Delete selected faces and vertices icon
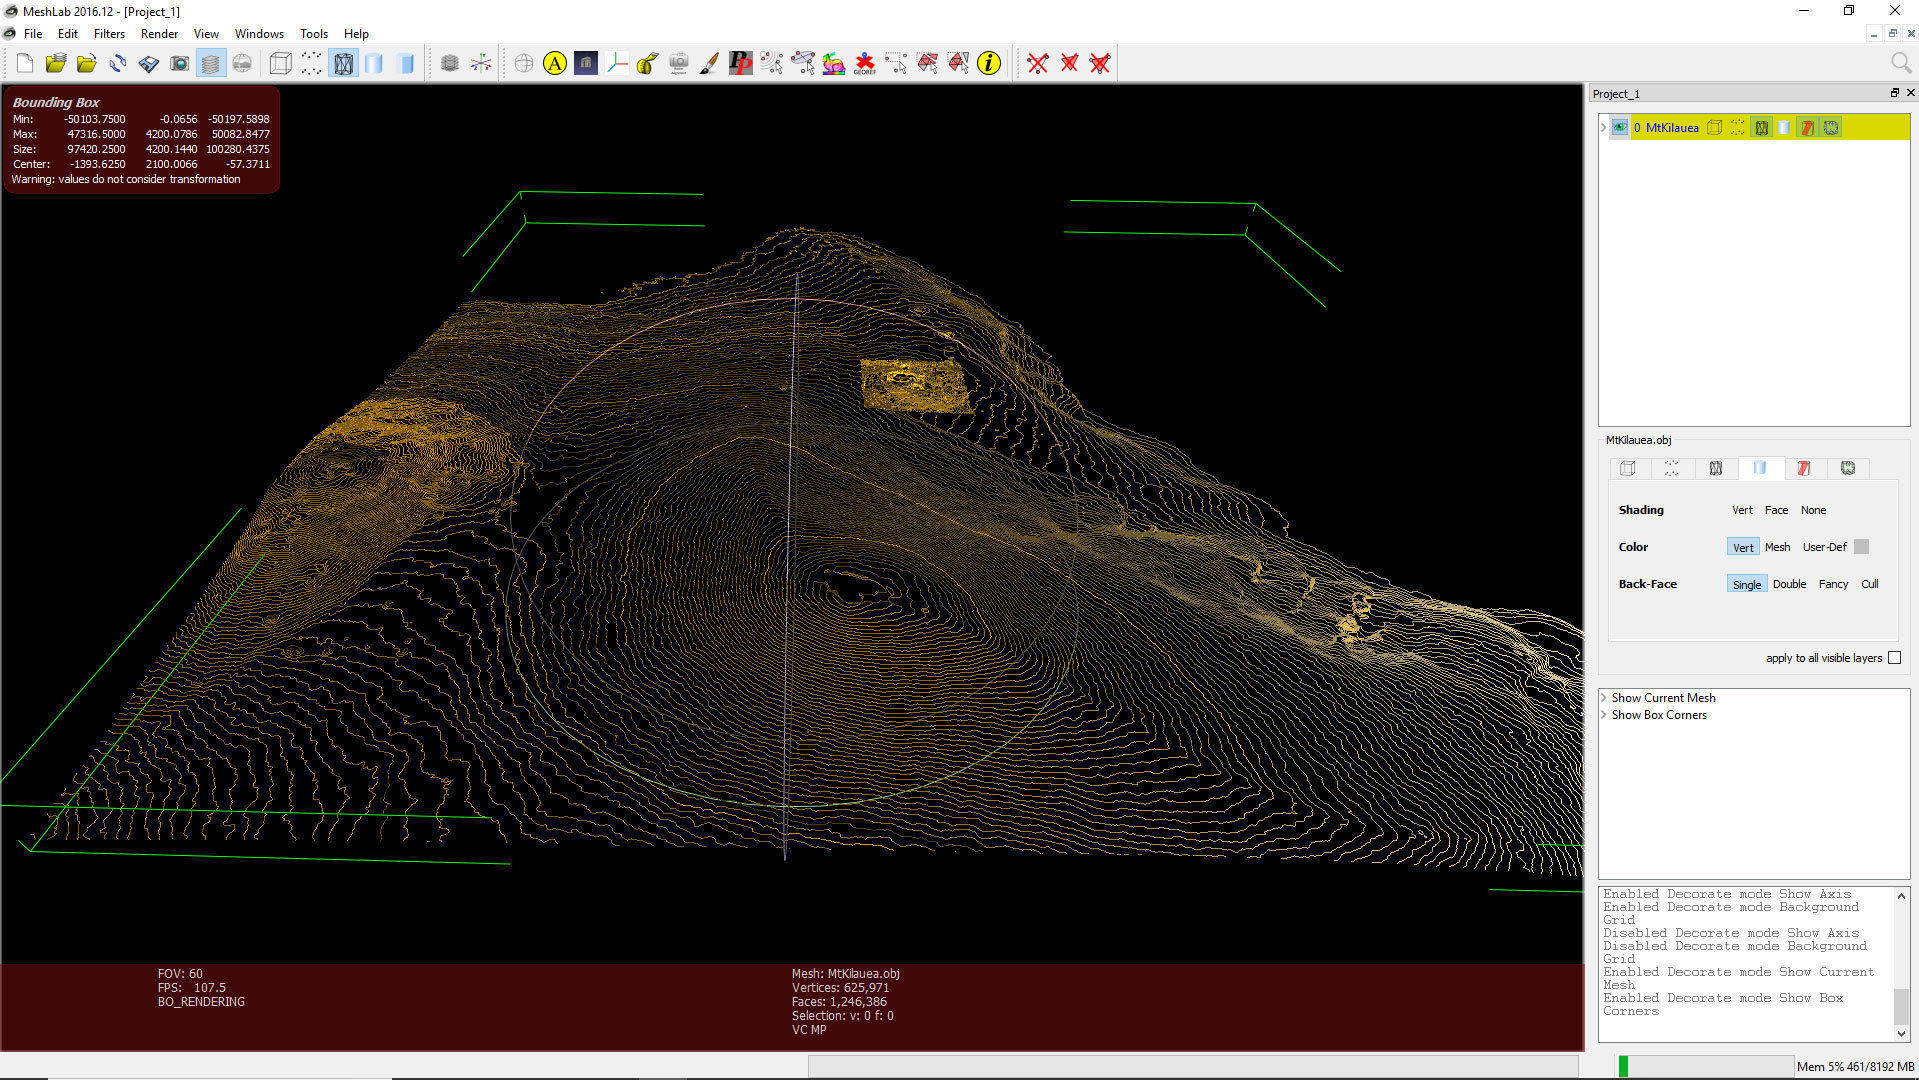Screen dimensions: 1919x1080 tap(1100, 64)
